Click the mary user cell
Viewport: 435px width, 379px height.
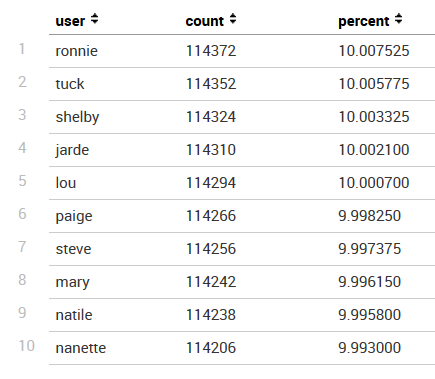(72, 283)
